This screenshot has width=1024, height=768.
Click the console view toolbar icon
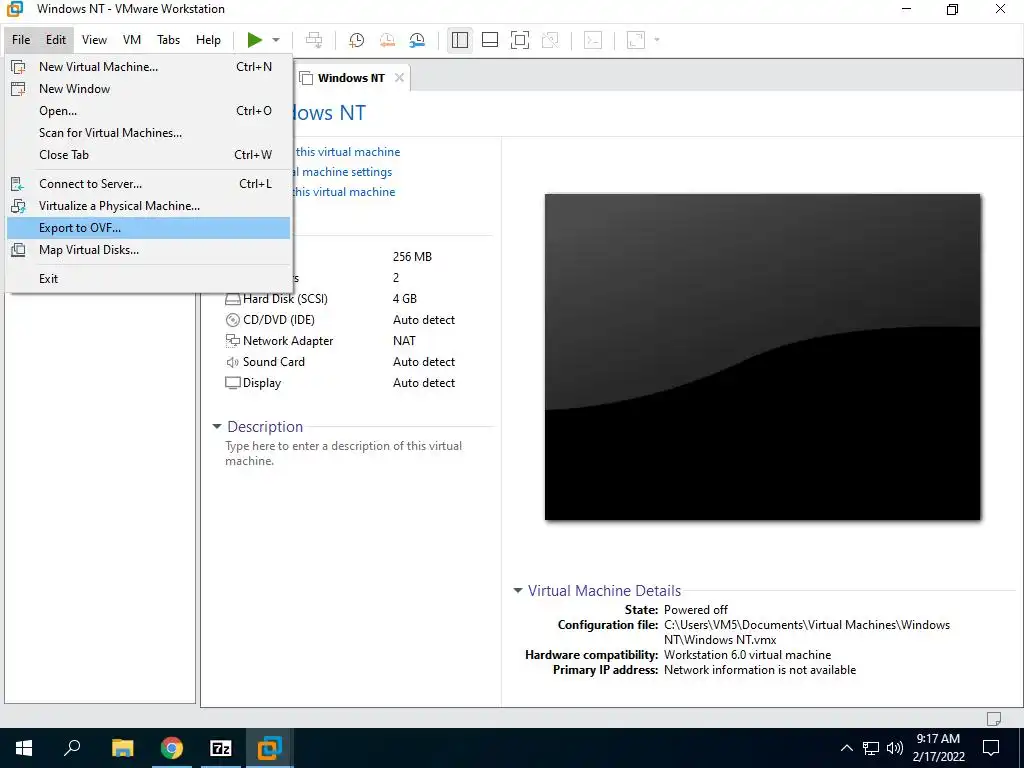tap(593, 40)
